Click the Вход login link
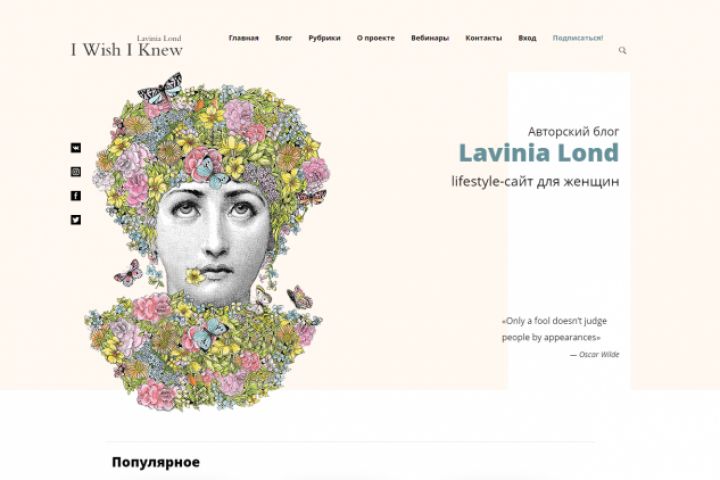Screen dimensions: 720x480 point(527,38)
